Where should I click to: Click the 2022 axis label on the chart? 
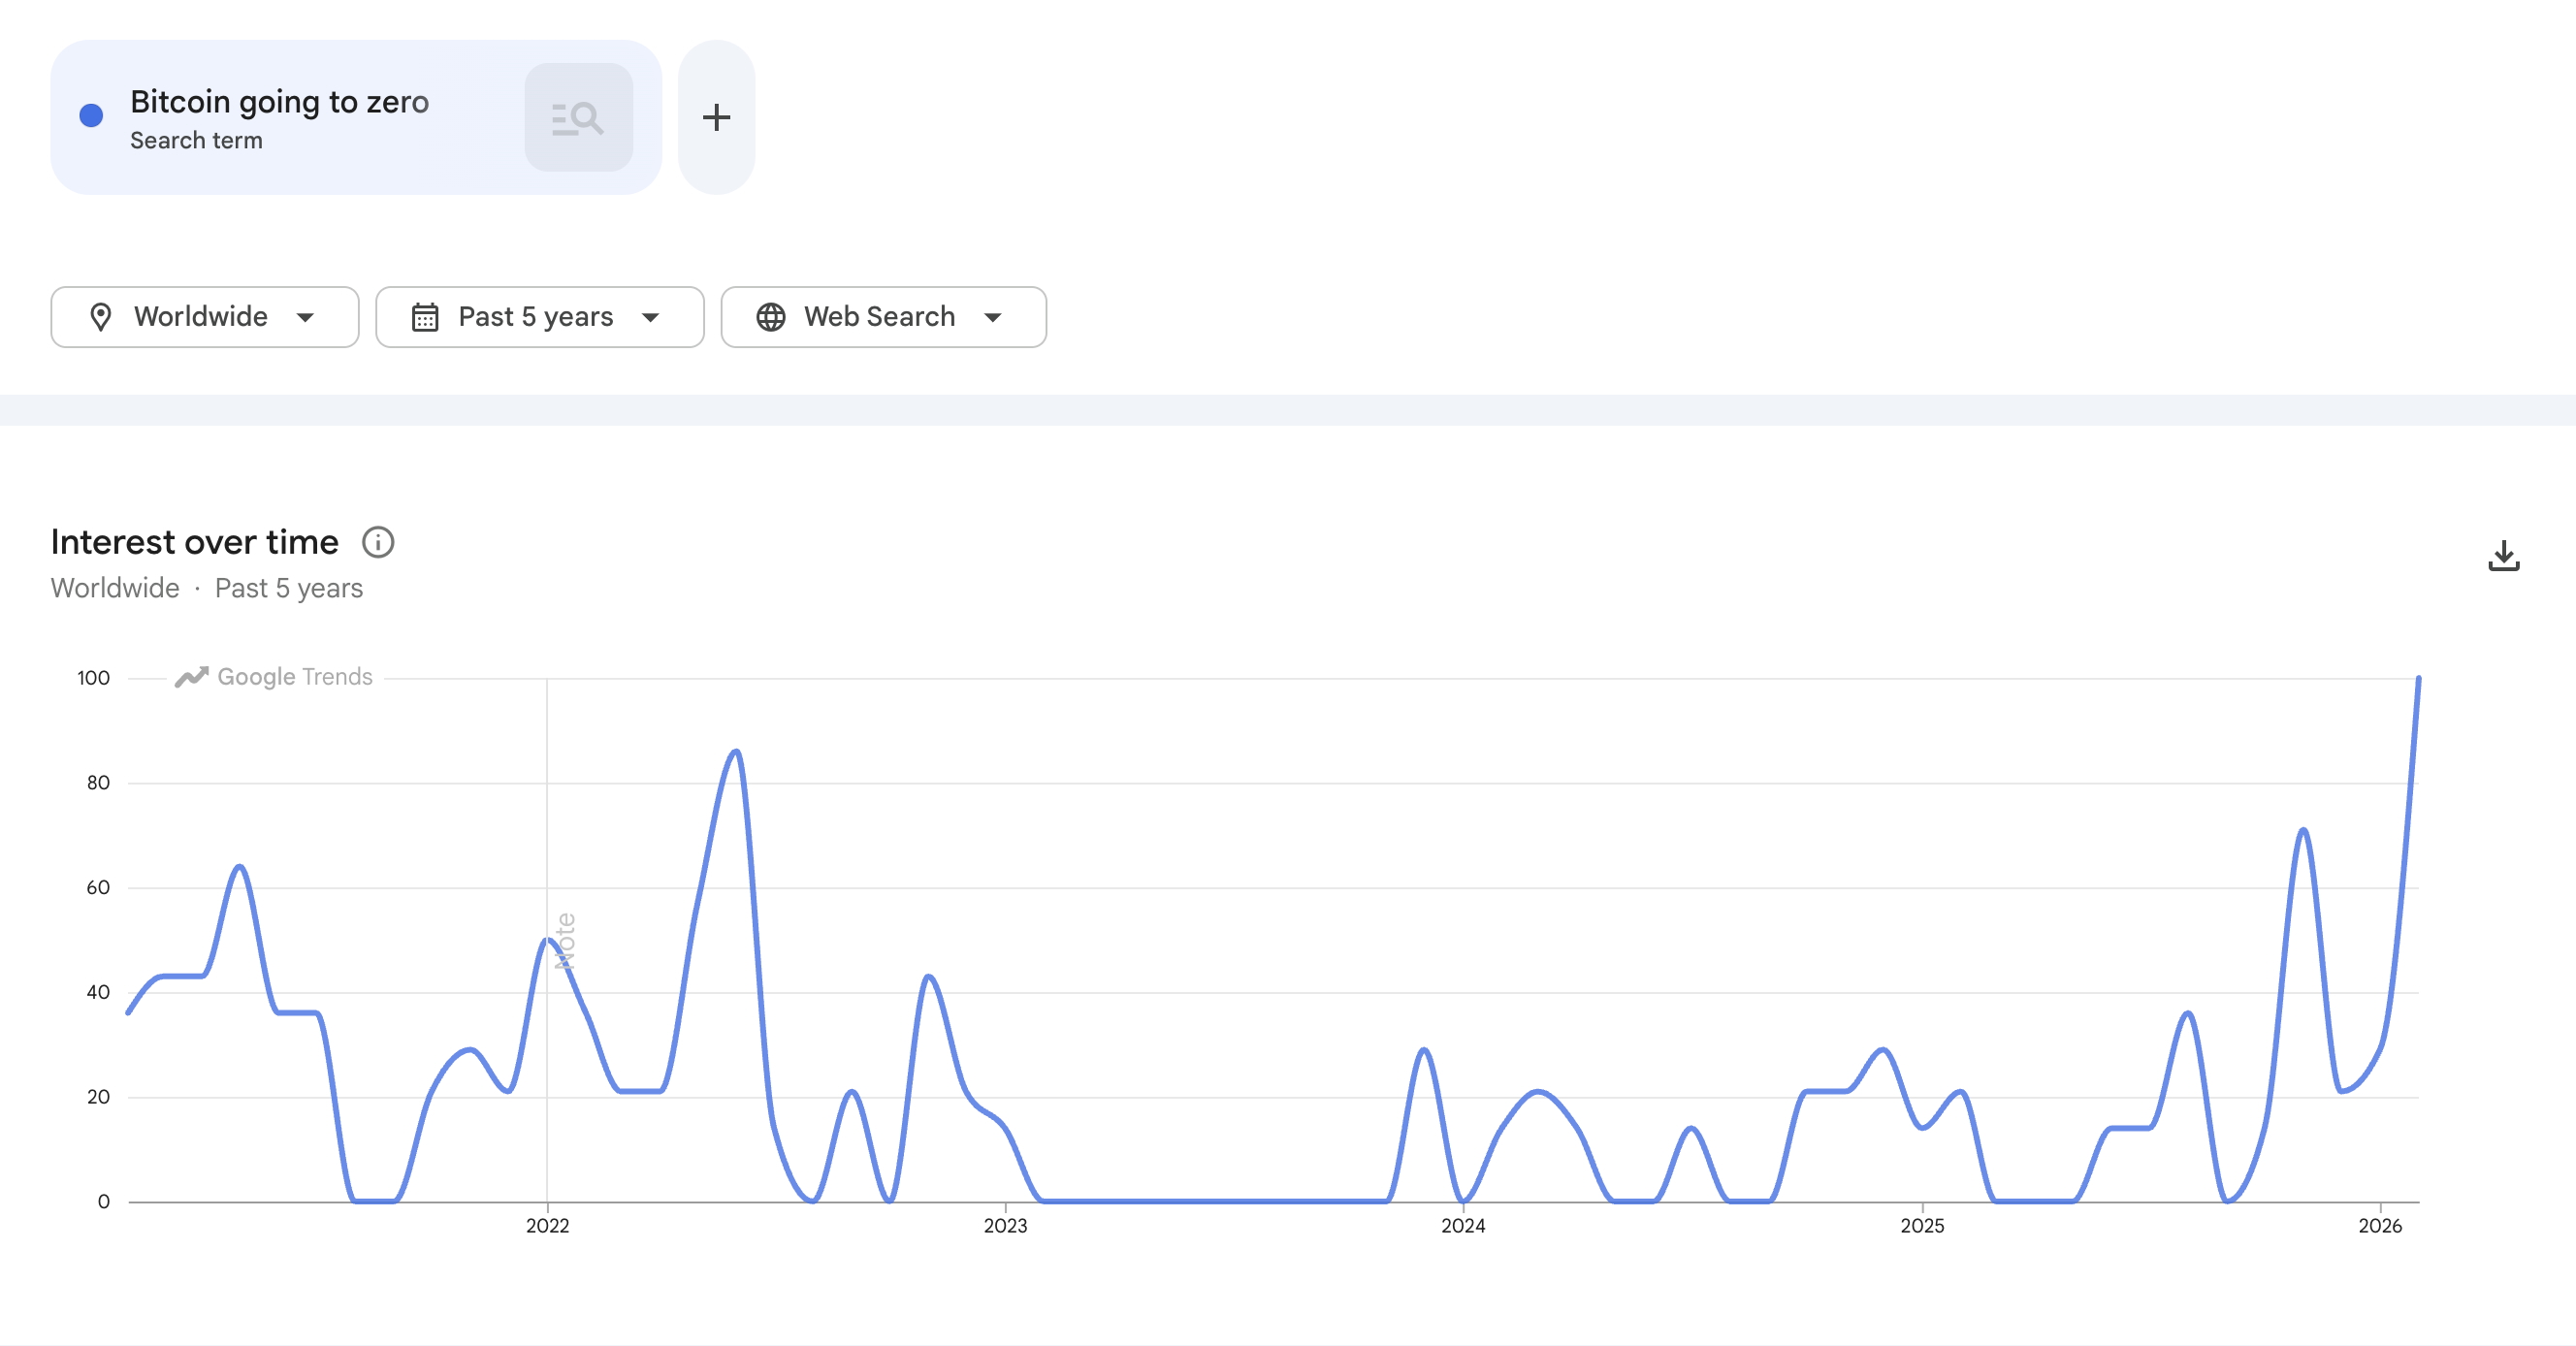(547, 1225)
